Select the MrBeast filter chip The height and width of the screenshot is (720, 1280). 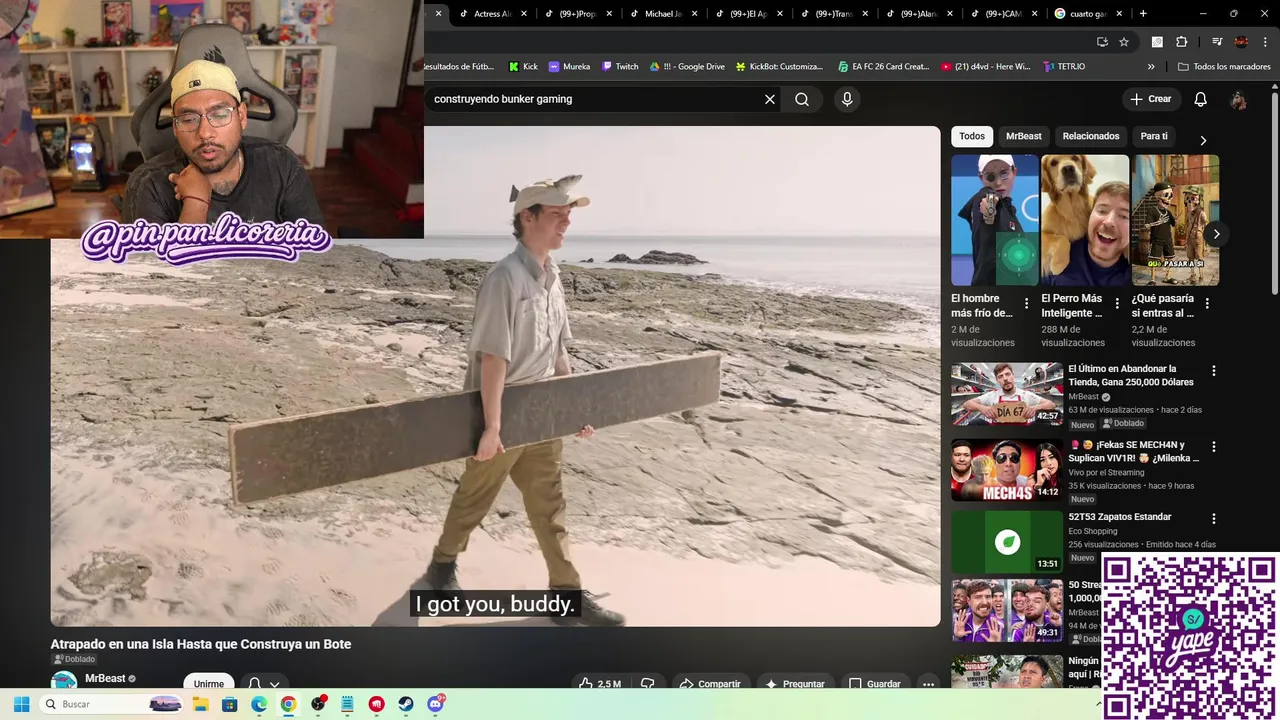1023,136
